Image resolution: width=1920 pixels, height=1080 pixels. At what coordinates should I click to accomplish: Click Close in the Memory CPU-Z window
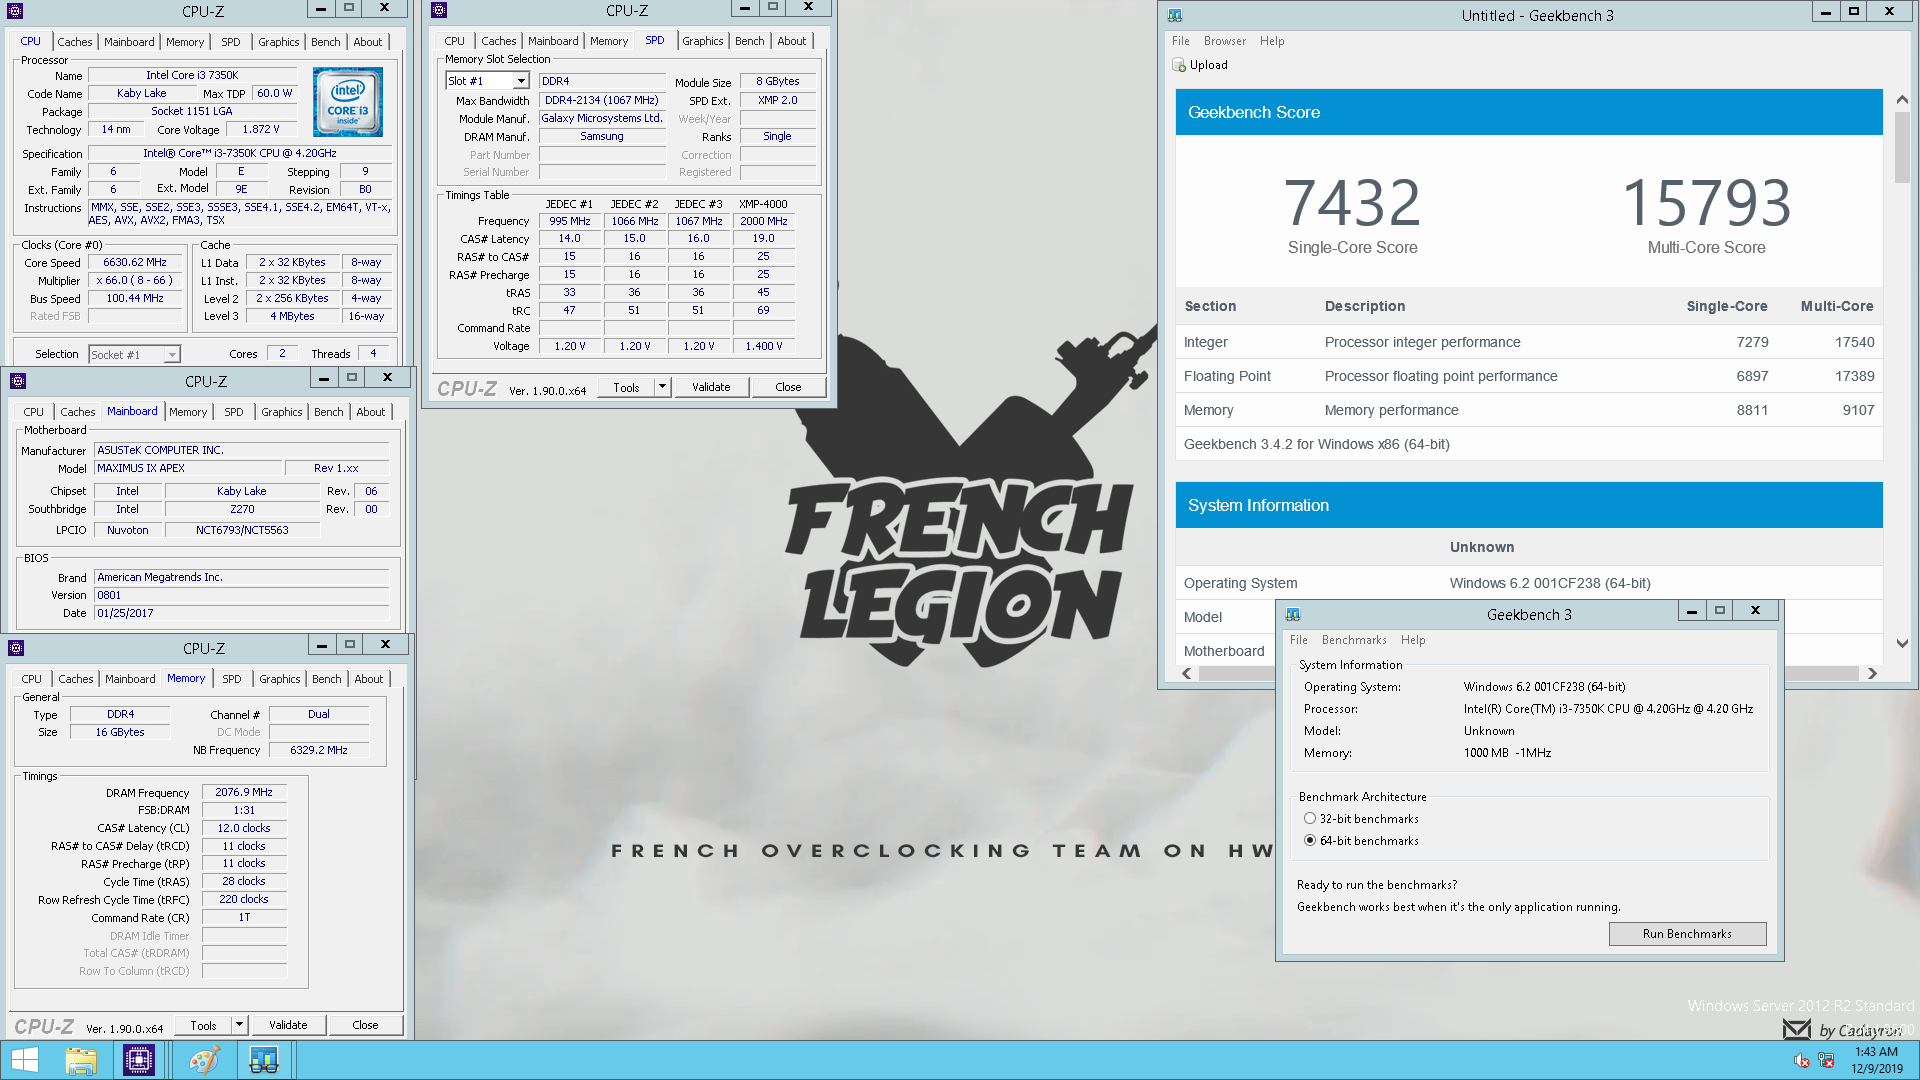pyautogui.click(x=365, y=1025)
